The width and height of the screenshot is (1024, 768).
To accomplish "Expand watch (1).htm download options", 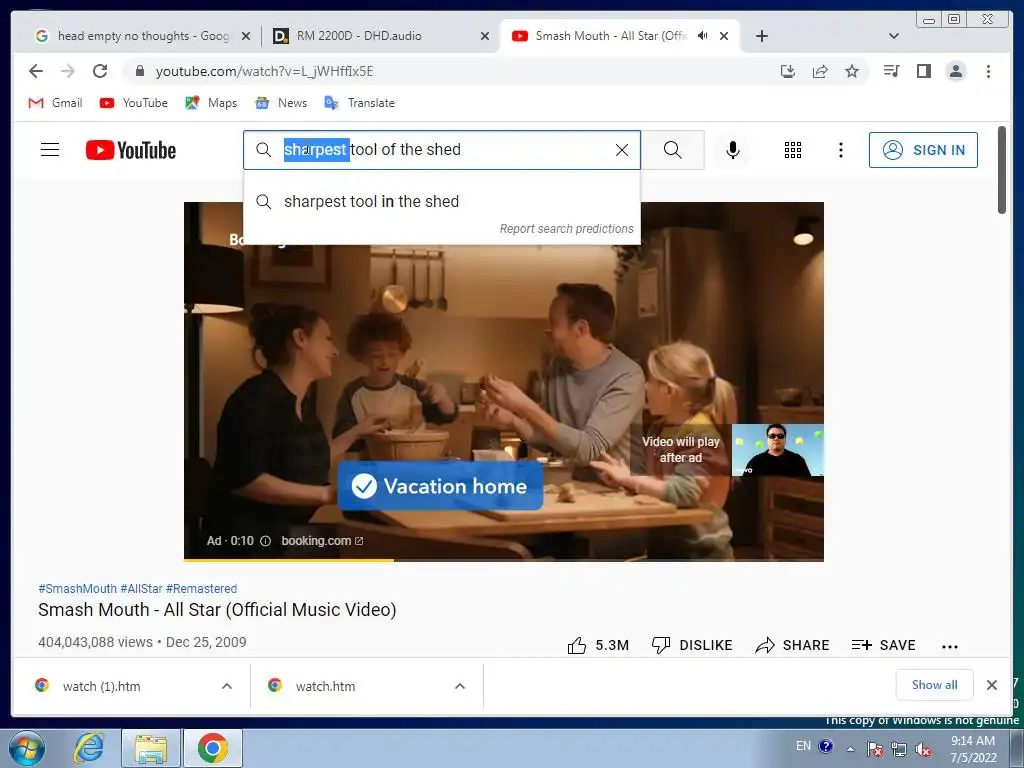I will [x=227, y=686].
